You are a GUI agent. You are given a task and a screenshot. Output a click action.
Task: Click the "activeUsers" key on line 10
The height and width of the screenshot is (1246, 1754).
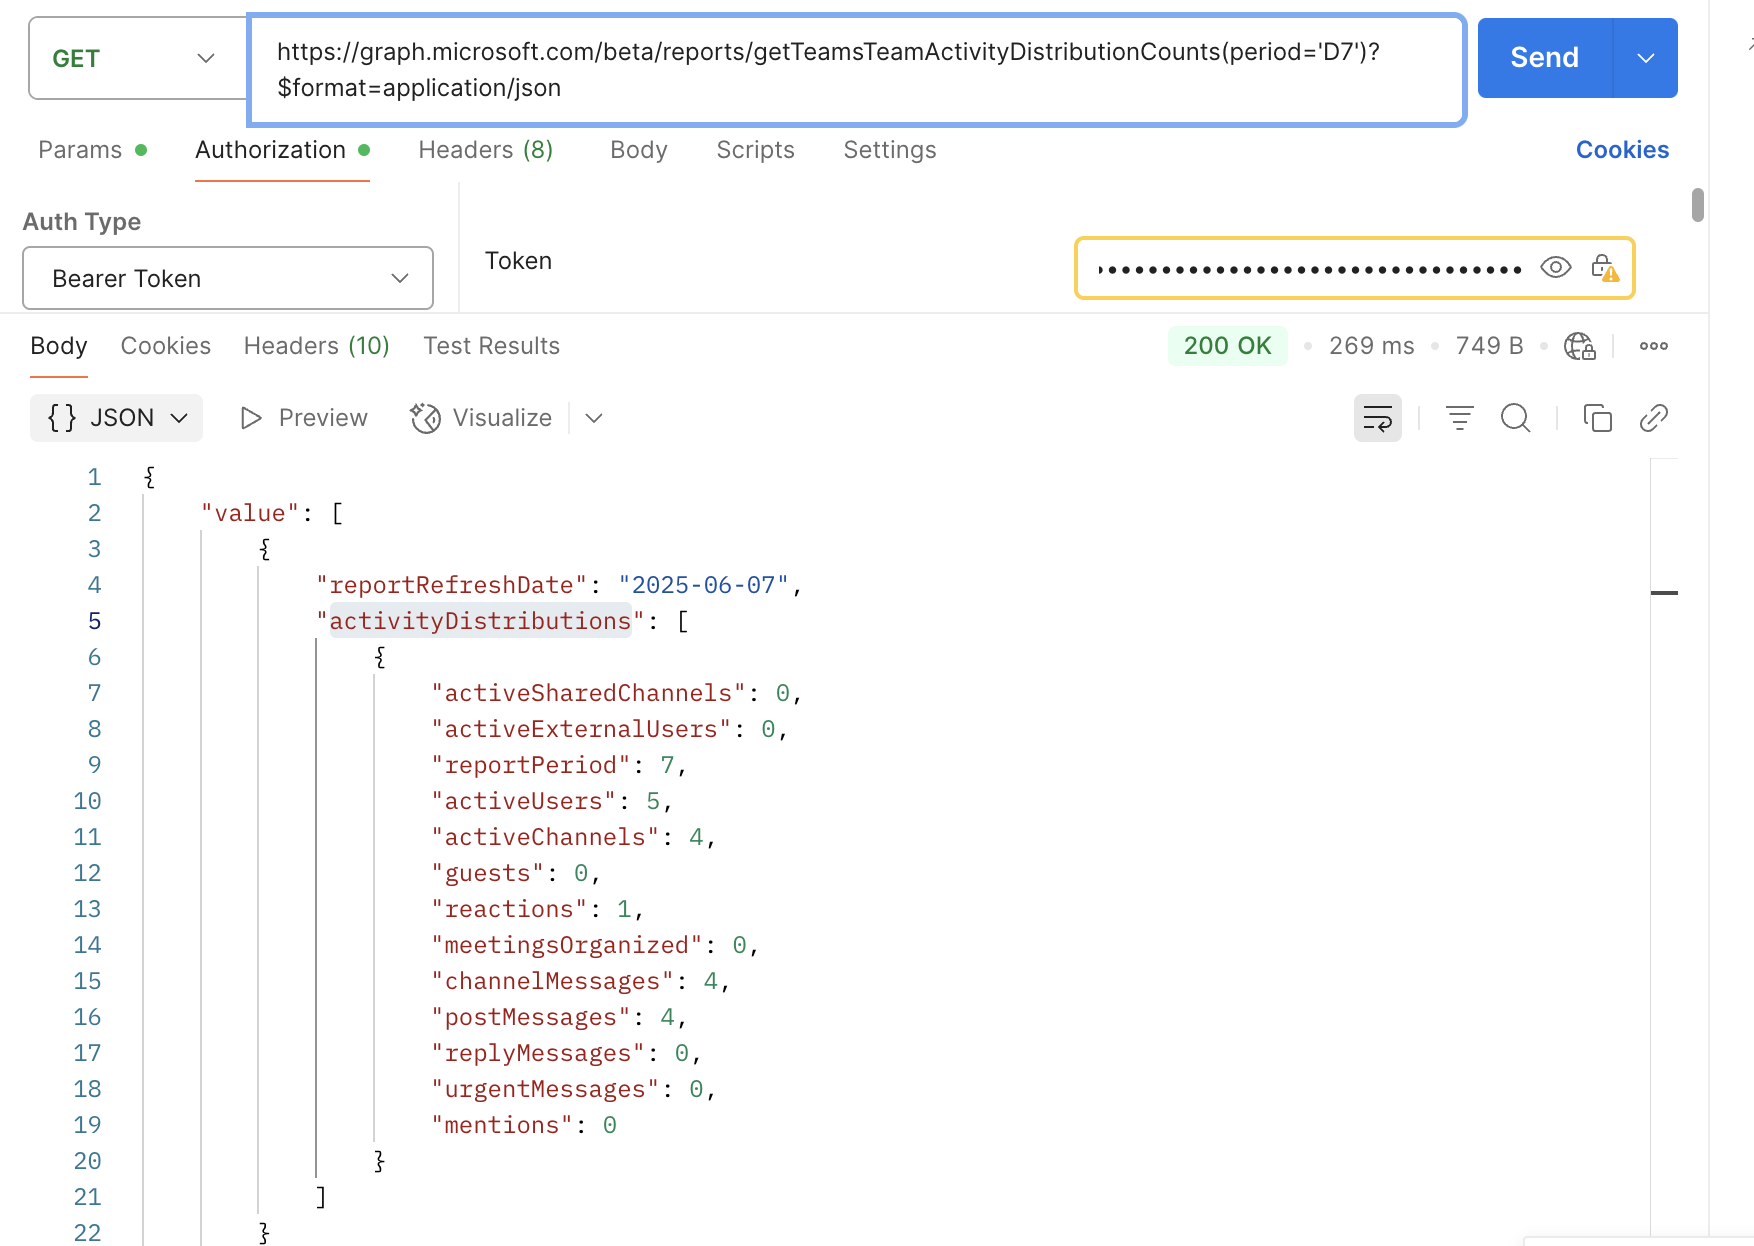[523, 801]
